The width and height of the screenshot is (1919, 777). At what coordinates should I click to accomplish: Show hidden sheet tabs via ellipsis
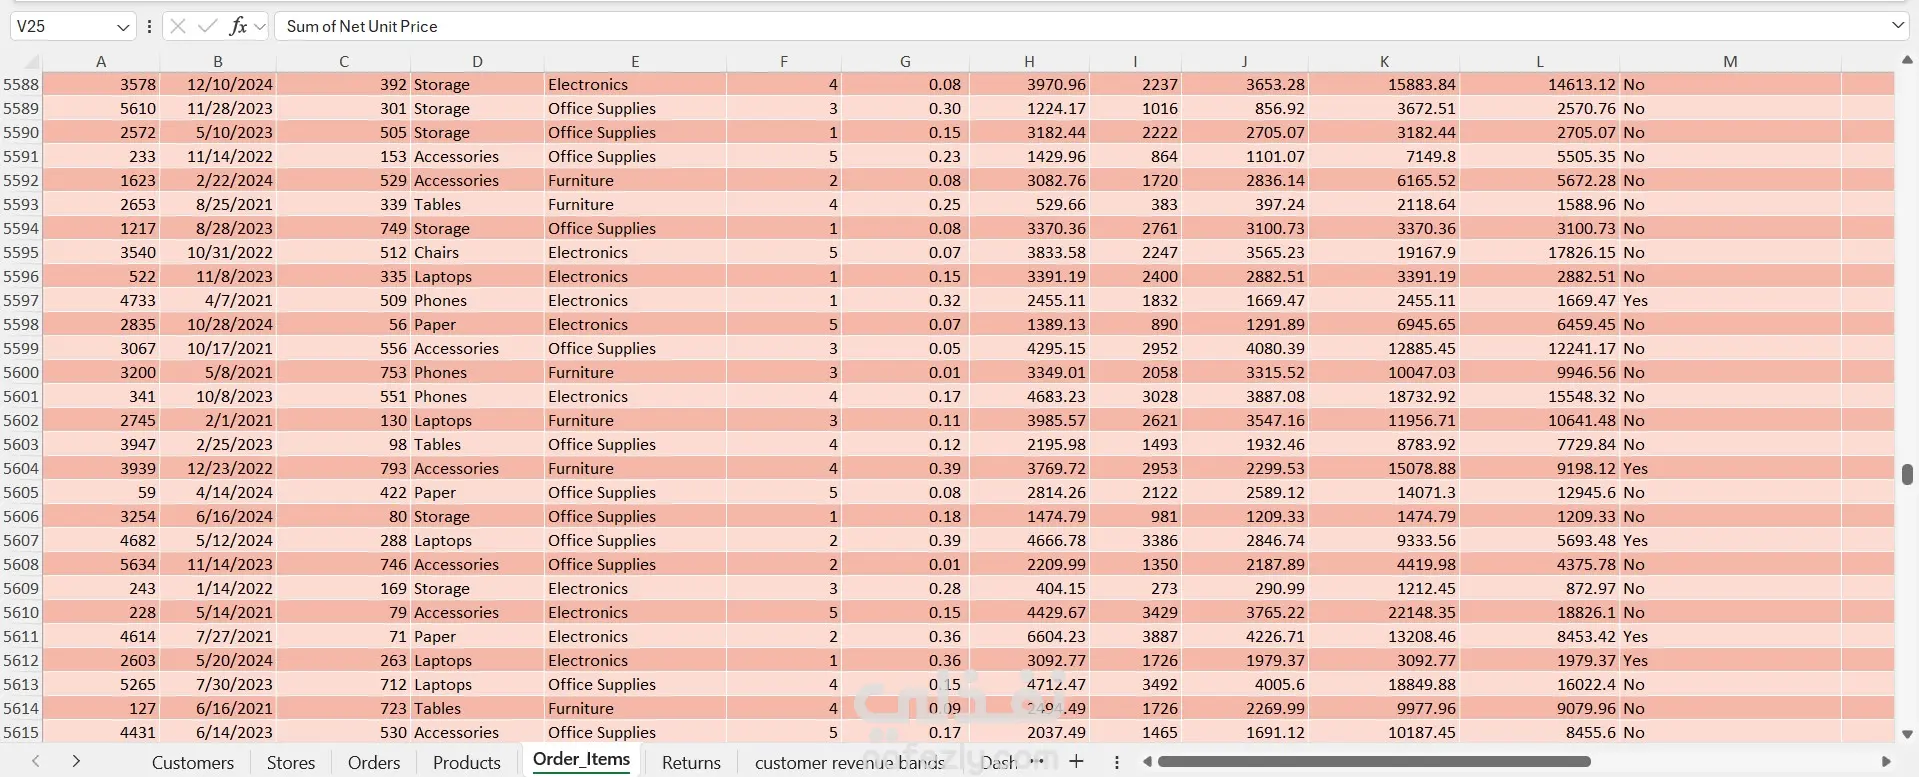(x=1037, y=761)
